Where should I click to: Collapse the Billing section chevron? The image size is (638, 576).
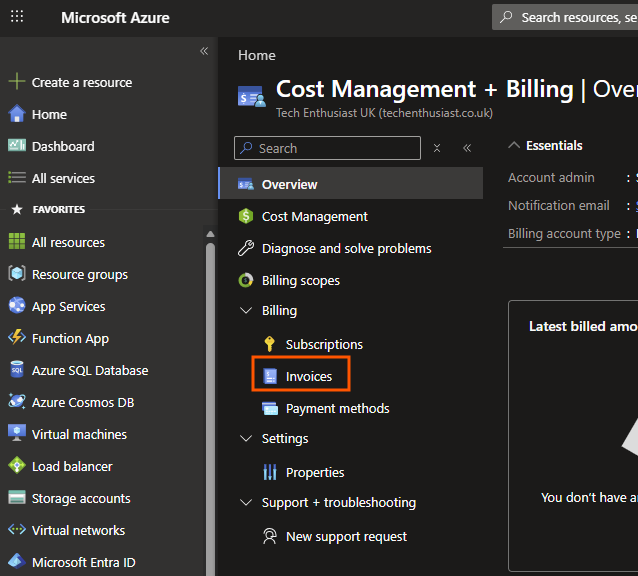(x=246, y=310)
